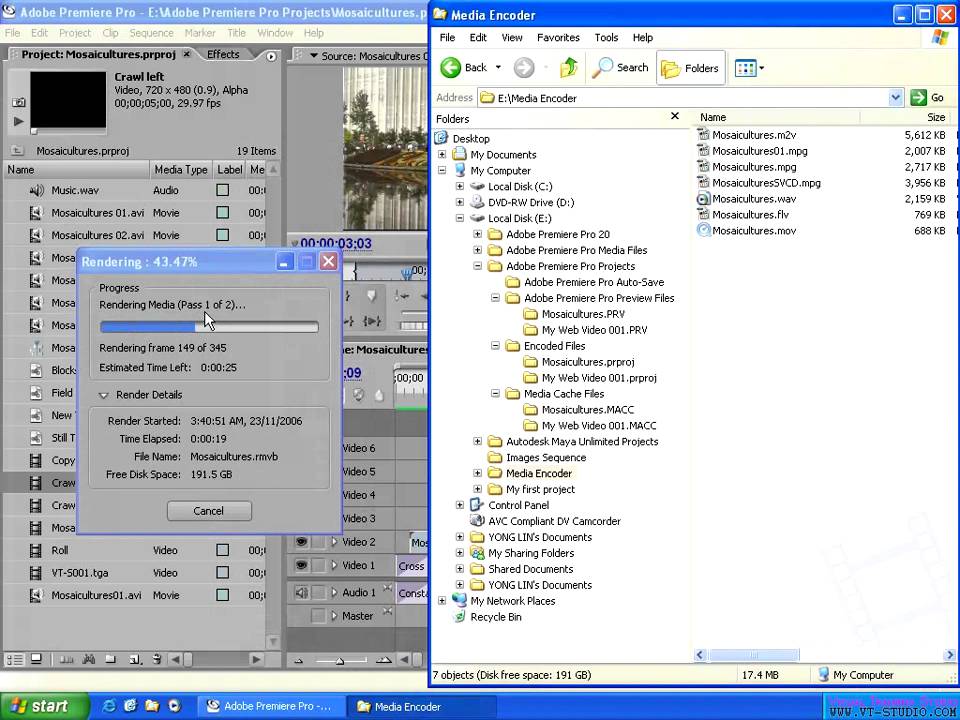The height and width of the screenshot is (720, 960).
Task: Click the Go button beside address bar
Action: tap(927, 97)
